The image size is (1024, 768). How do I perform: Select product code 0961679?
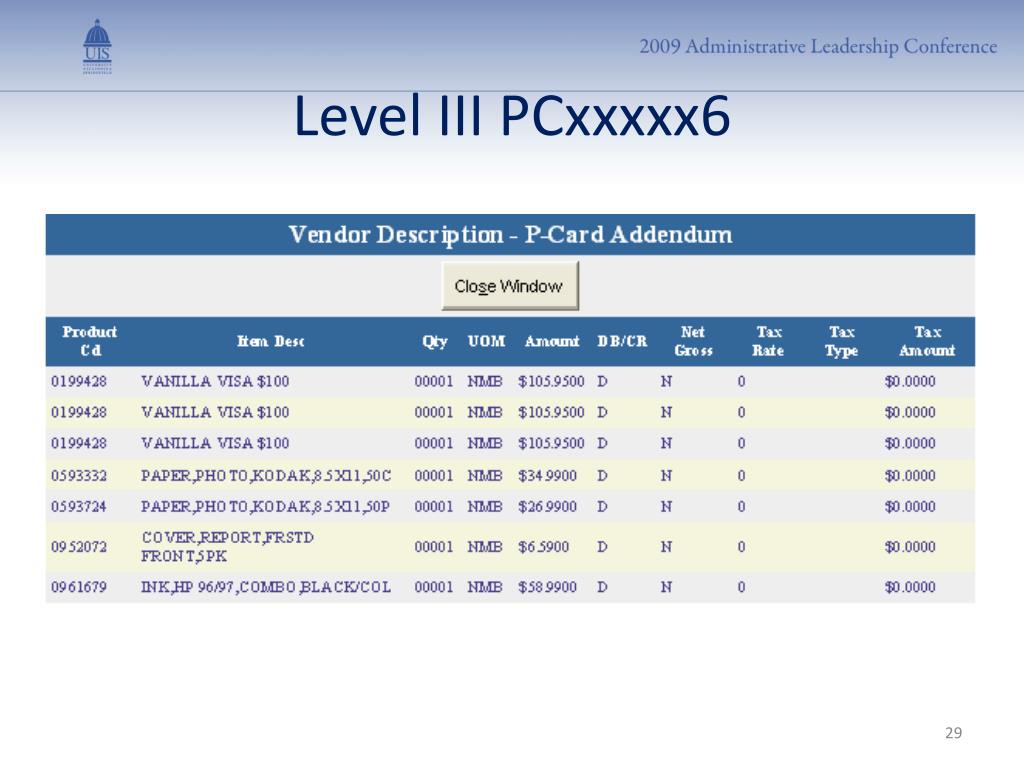(x=79, y=586)
